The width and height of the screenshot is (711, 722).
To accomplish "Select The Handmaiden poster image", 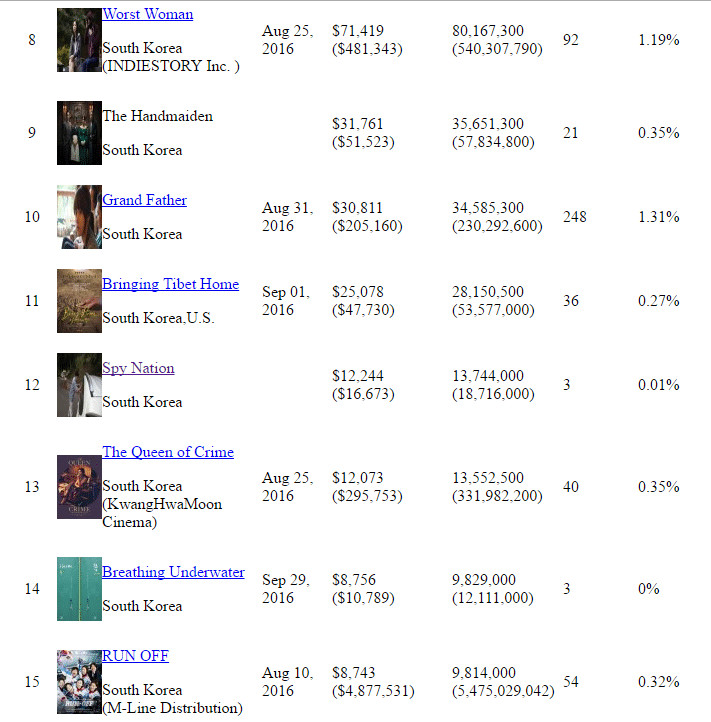I will click(79, 133).
